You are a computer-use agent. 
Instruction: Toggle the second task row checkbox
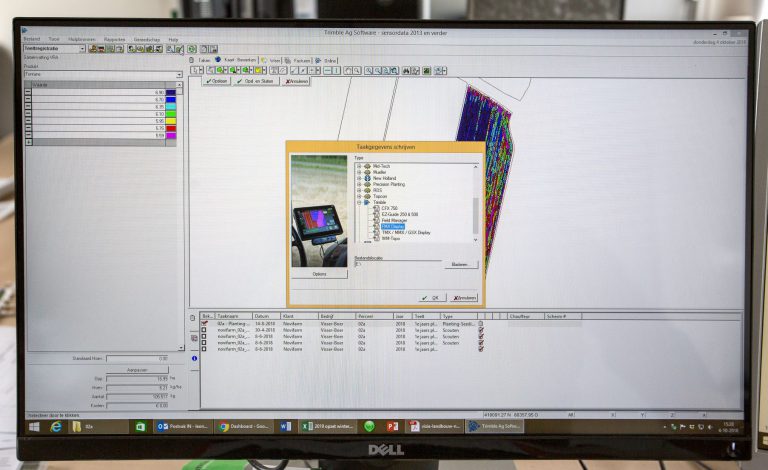pyautogui.click(x=206, y=331)
